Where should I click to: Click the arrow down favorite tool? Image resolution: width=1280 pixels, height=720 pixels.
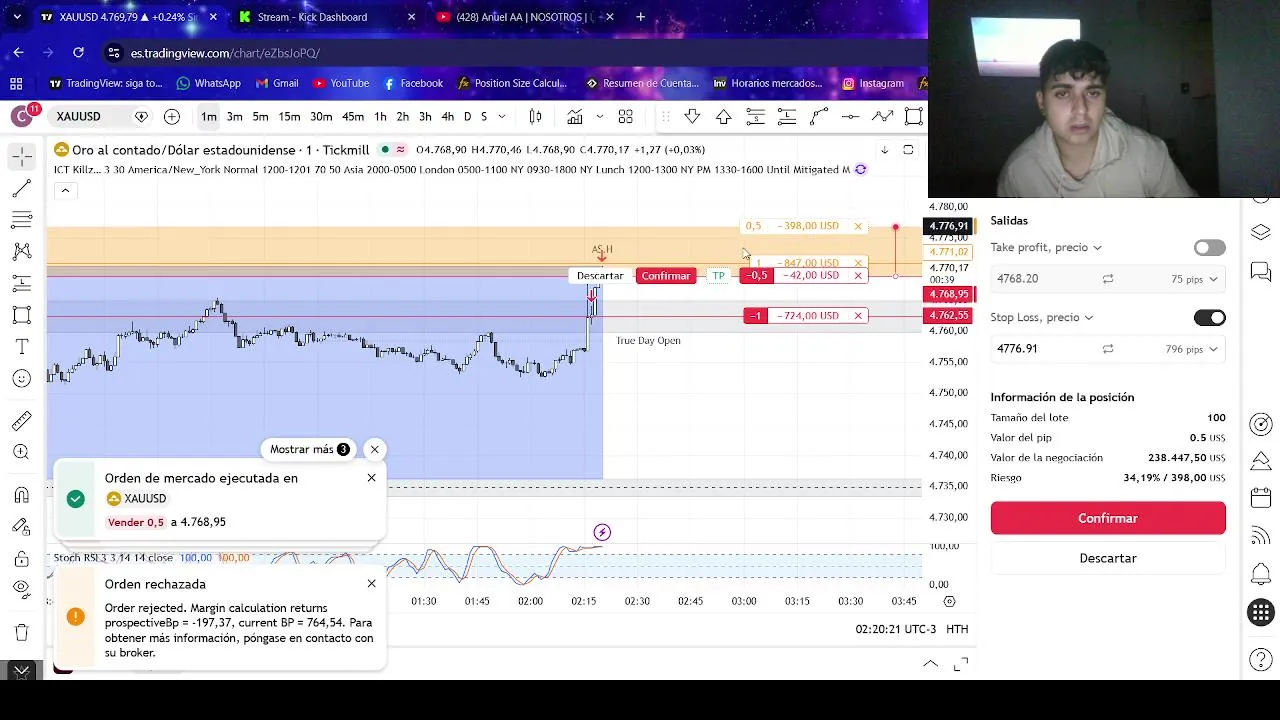pyautogui.click(x=692, y=117)
